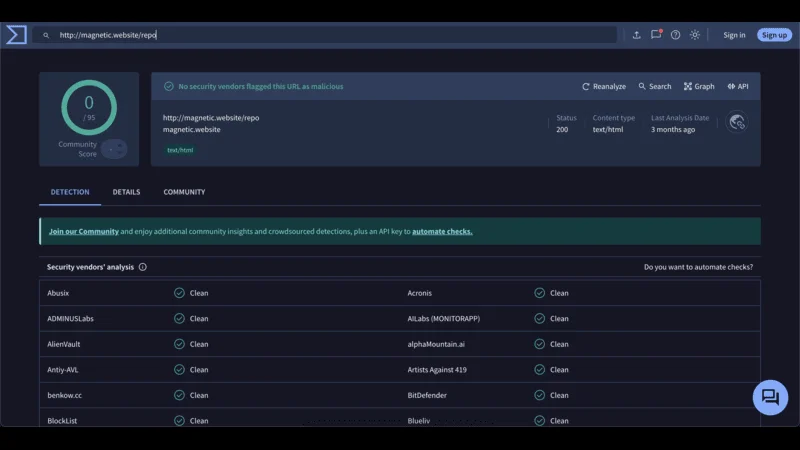Select the DETECTION tab
Viewport: 800px width, 450px height.
[x=70, y=192]
